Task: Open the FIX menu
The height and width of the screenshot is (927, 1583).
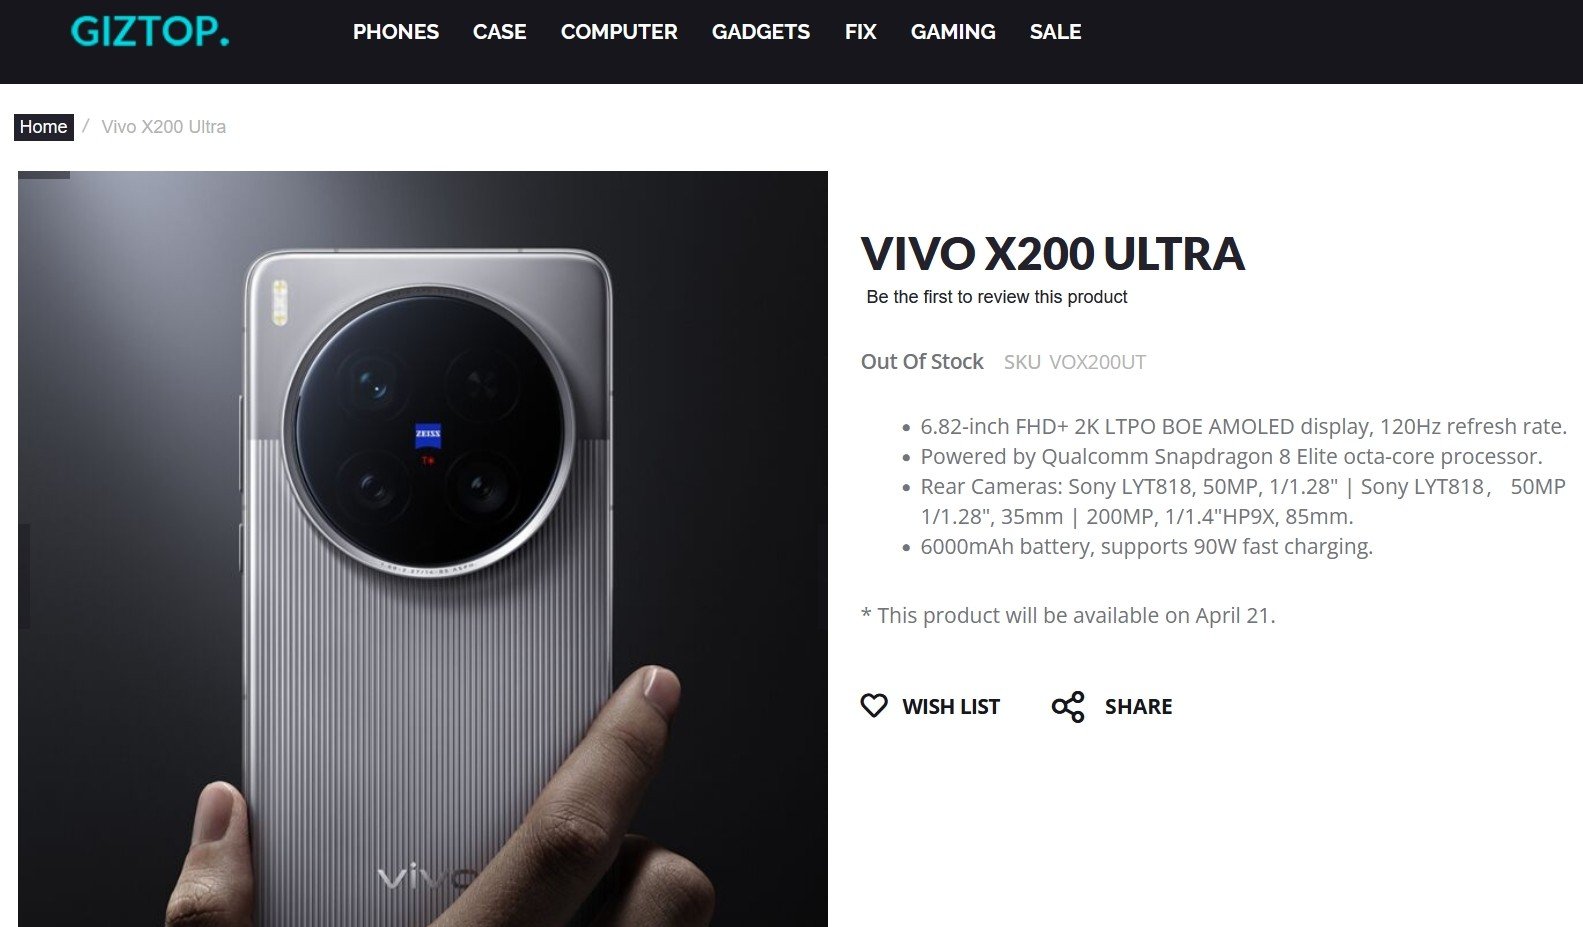Action: point(860,32)
